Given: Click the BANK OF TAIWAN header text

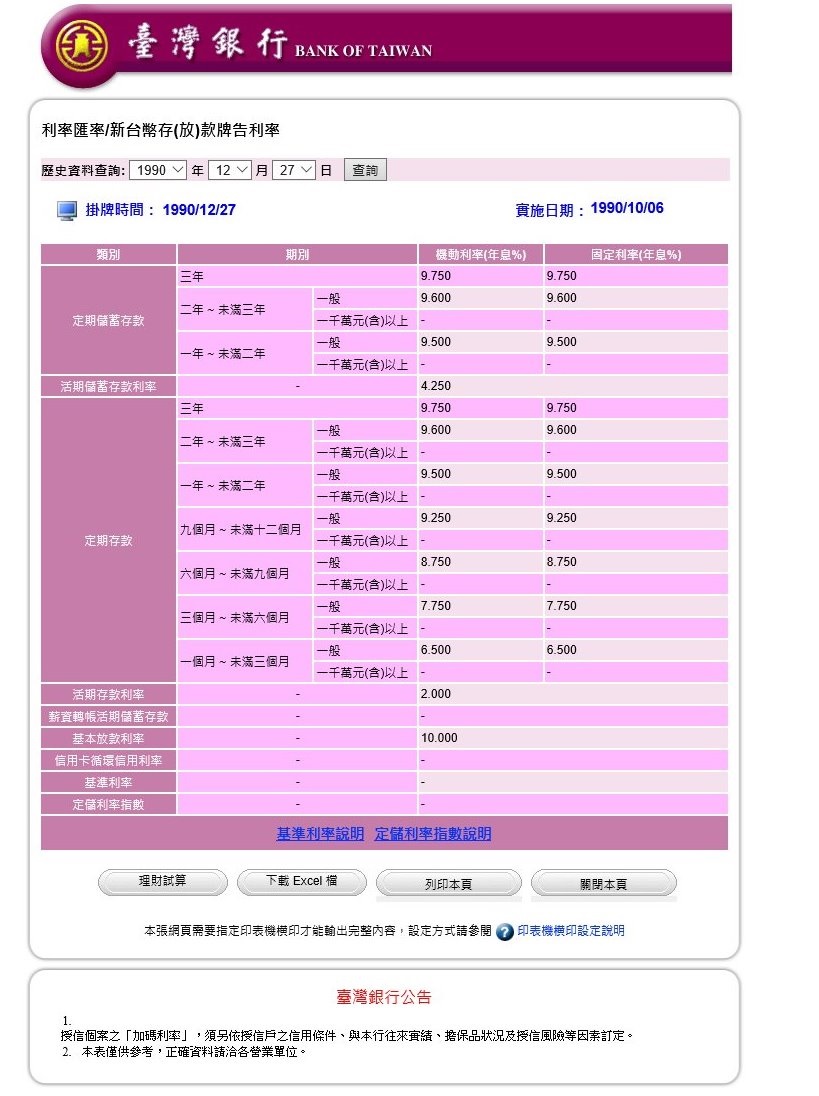Looking at the screenshot, I should point(363,50).
